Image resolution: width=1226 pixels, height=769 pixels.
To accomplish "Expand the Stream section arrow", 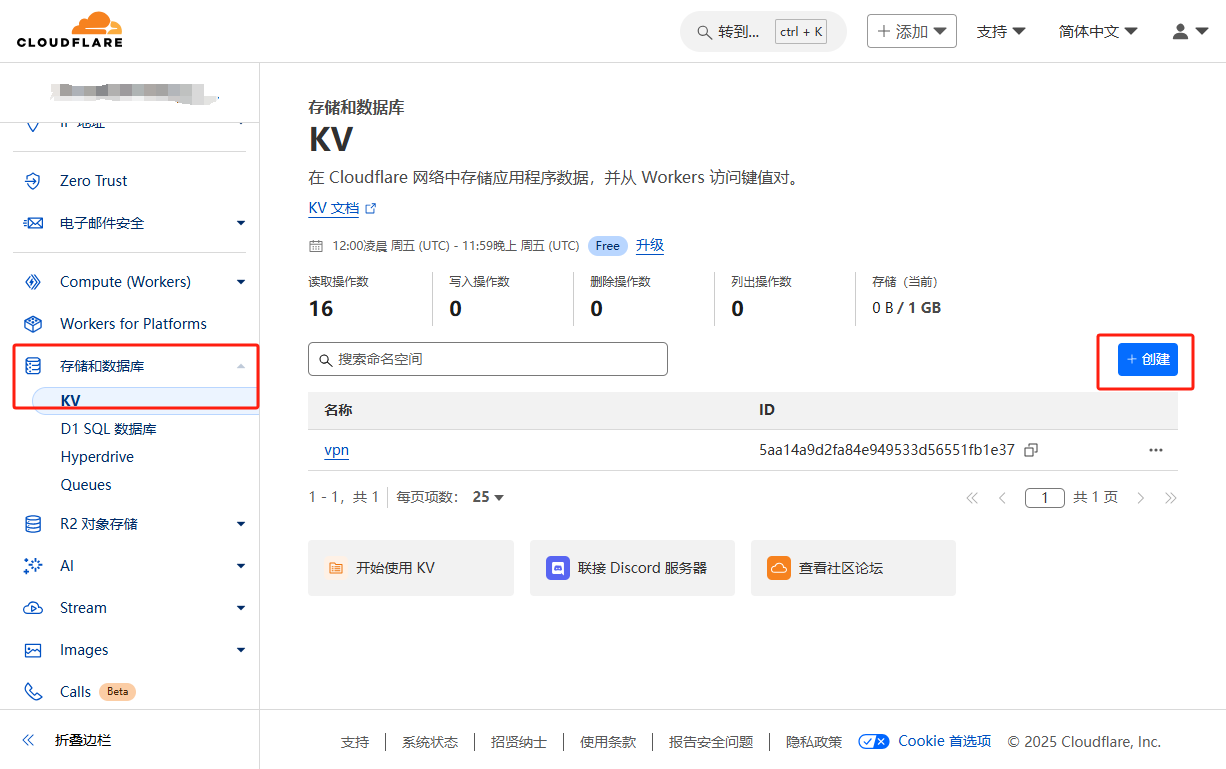I will pos(241,608).
